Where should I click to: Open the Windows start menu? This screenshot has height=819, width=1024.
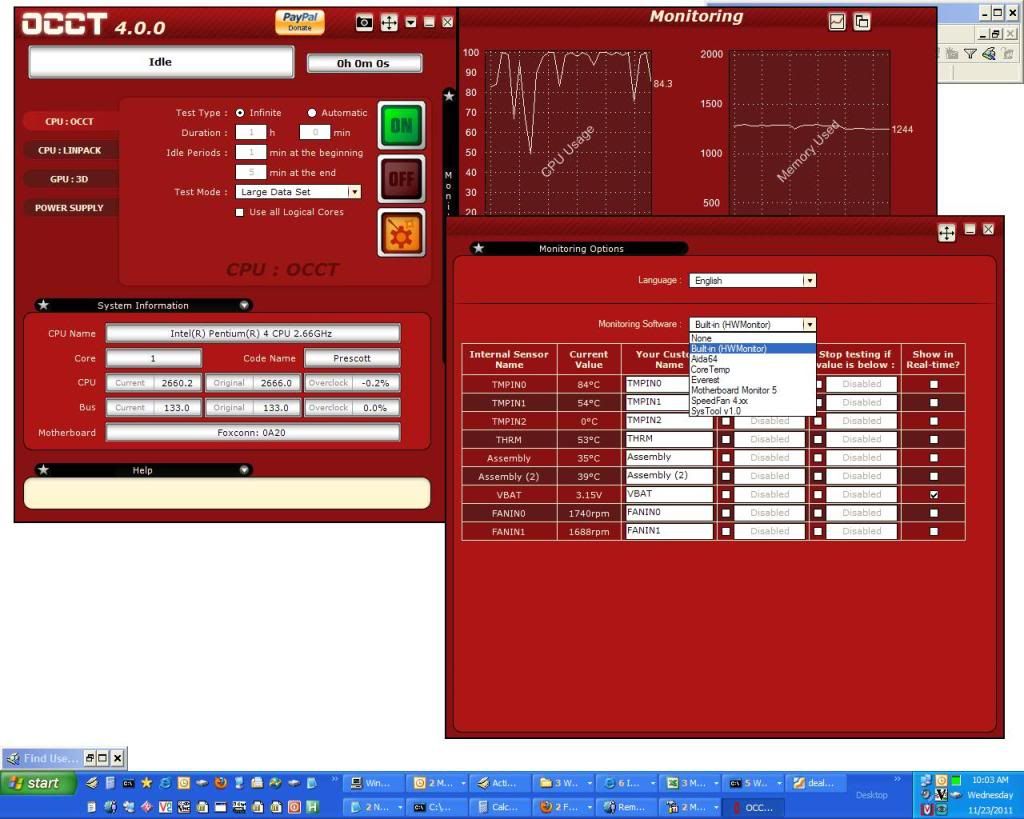coord(38,782)
